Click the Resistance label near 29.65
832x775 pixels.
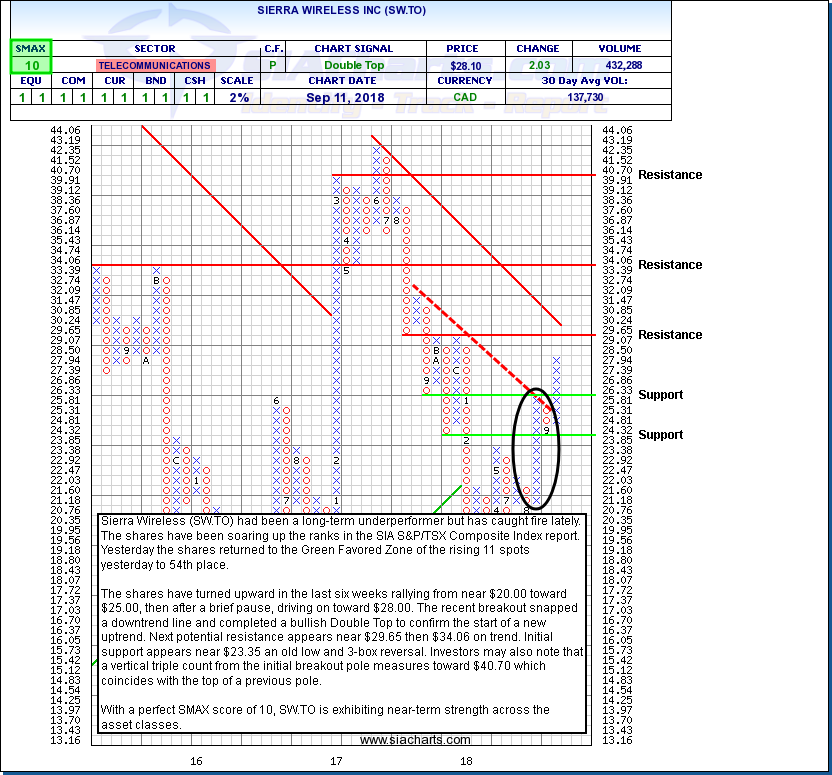(670, 335)
